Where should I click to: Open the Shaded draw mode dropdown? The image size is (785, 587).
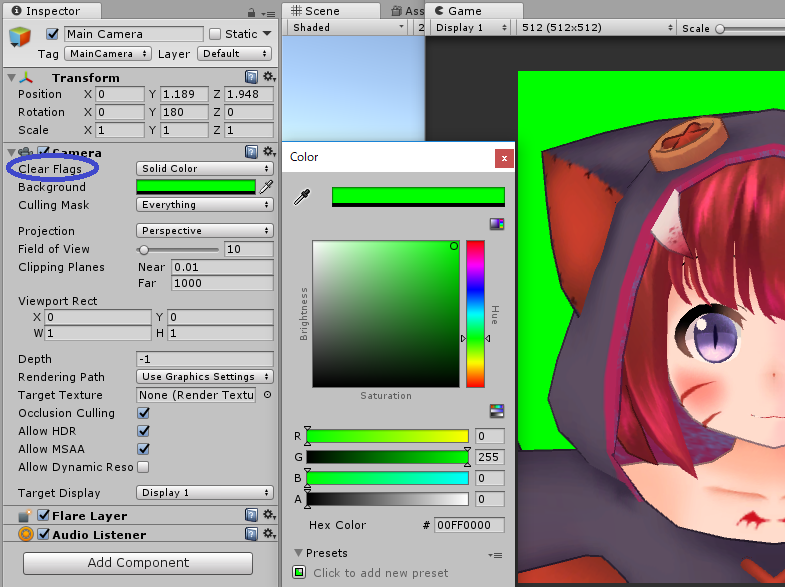348,28
